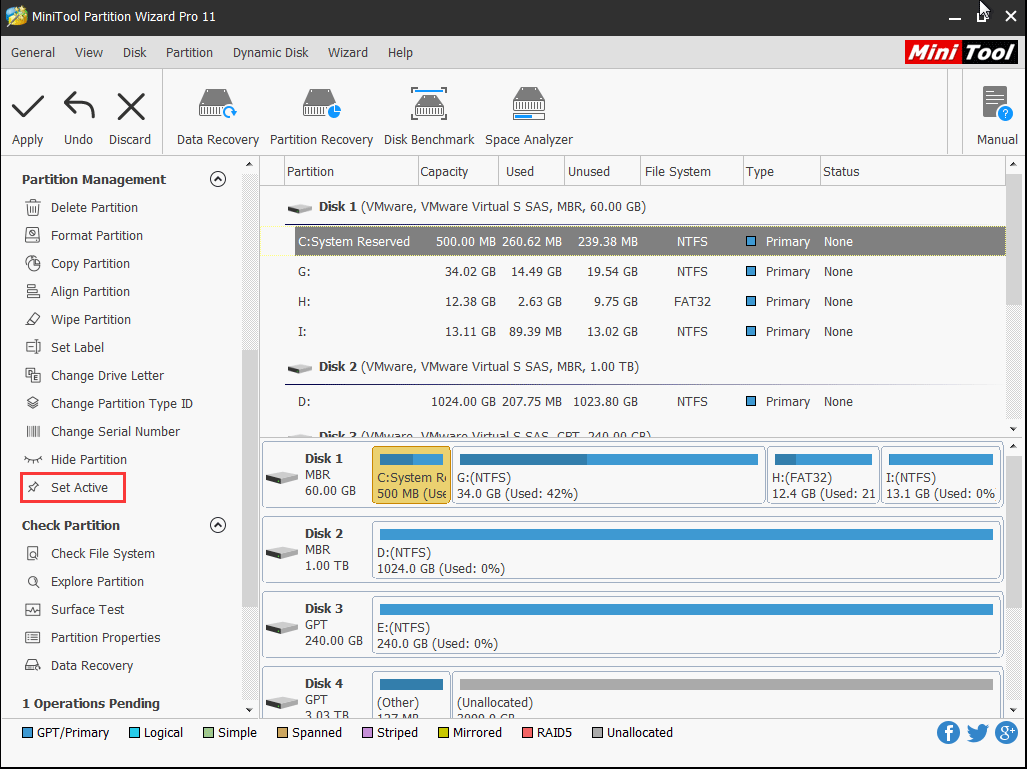This screenshot has height=769, width=1027.
Task: Click the Partition Properties link
Action: tap(105, 637)
